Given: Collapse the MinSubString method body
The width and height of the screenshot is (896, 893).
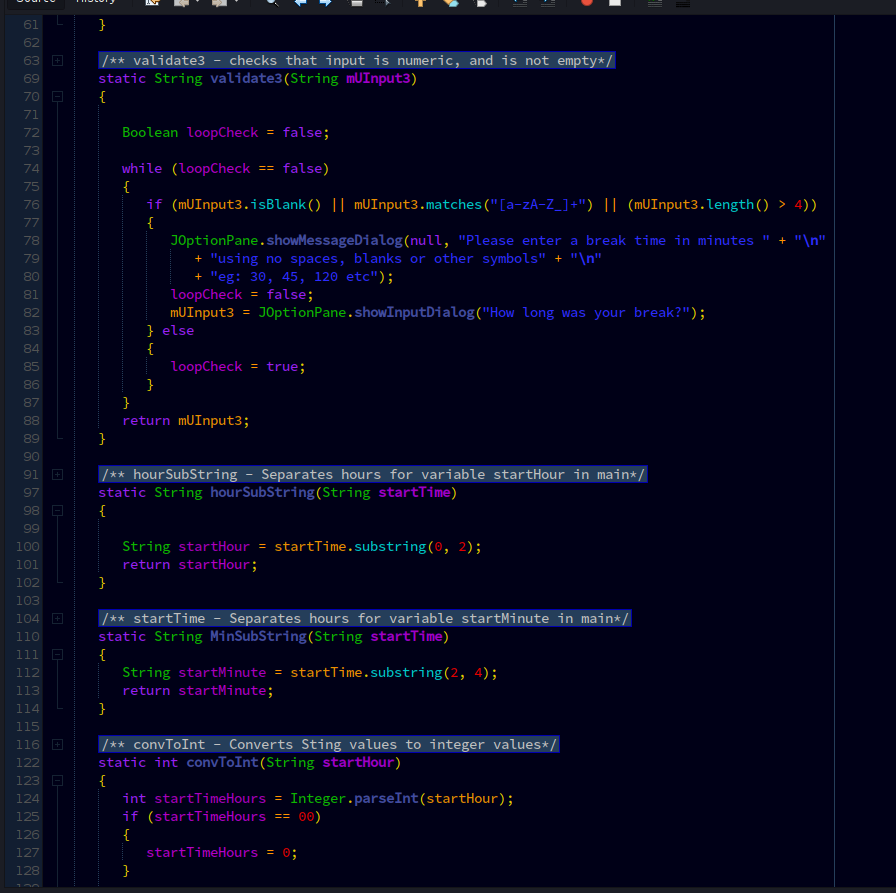Looking at the screenshot, I should [x=57, y=655].
